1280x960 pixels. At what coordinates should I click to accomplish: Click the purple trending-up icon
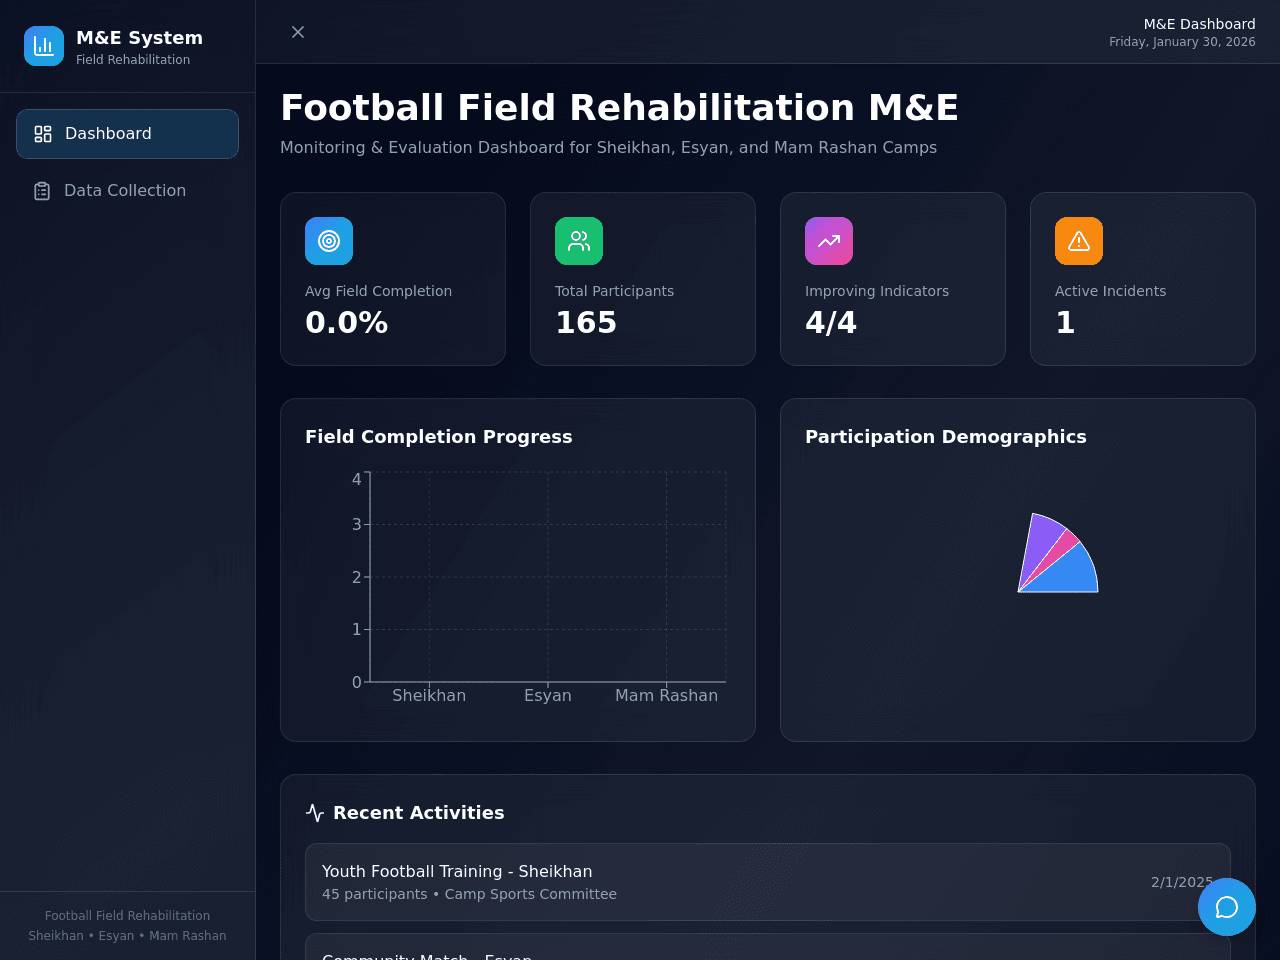tap(829, 241)
